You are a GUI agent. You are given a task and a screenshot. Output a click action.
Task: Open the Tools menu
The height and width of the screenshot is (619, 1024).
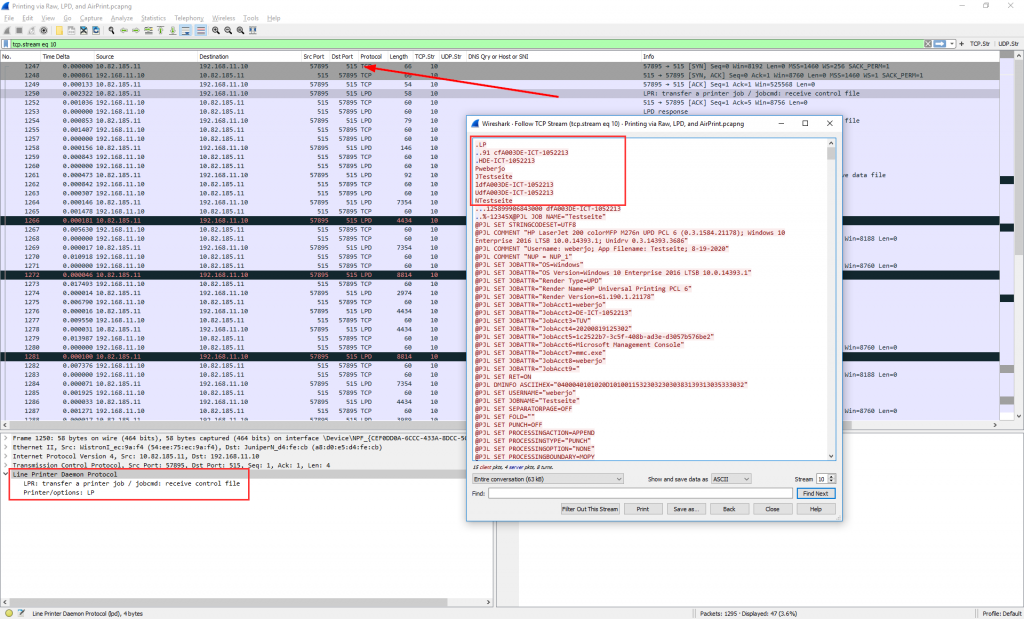tap(251, 18)
